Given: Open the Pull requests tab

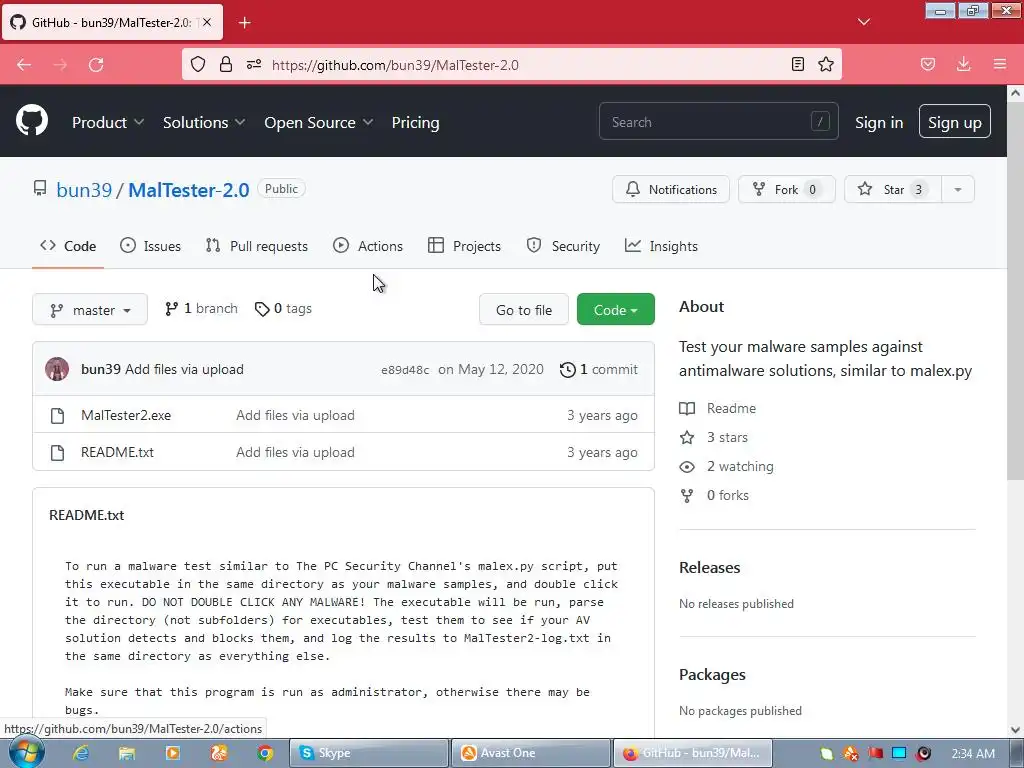Looking at the screenshot, I should pyautogui.click(x=256, y=246).
